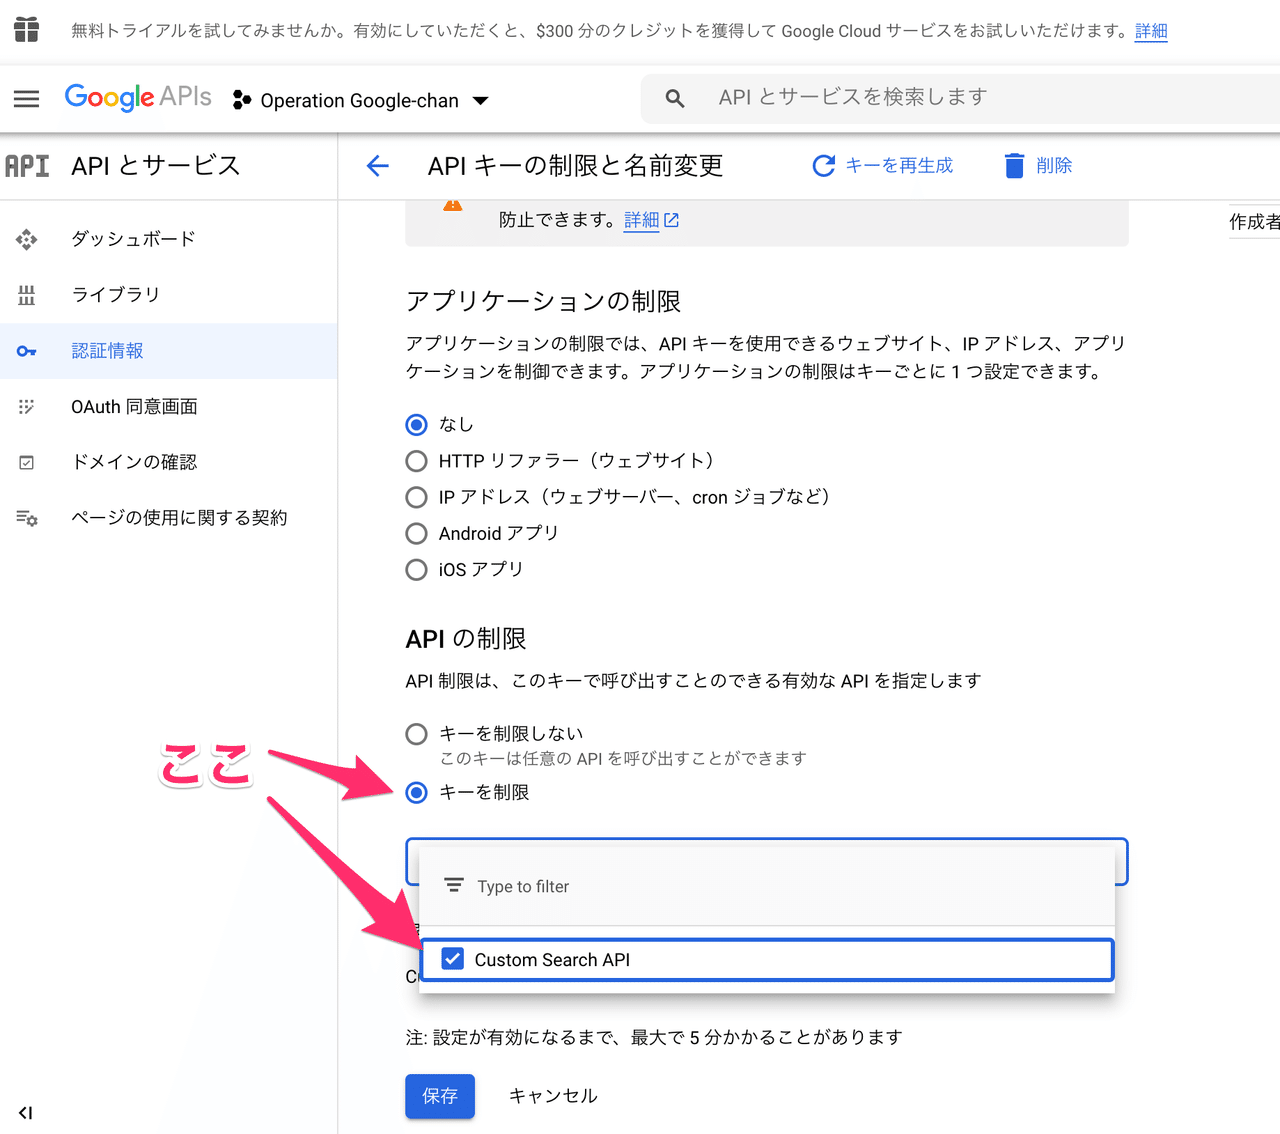Image resolution: width=1280 pixels, height=1134 pixels.
Task: Click the API キーの制限と名前変更 page title
Action: click(576, 166)
